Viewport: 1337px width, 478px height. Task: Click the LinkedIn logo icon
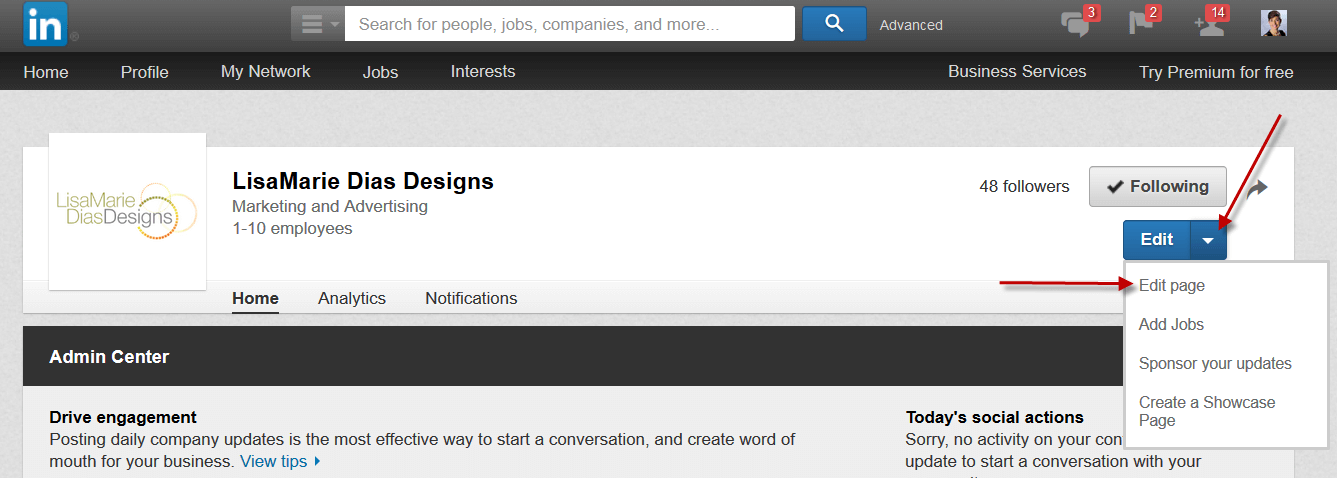pos(45,23)
